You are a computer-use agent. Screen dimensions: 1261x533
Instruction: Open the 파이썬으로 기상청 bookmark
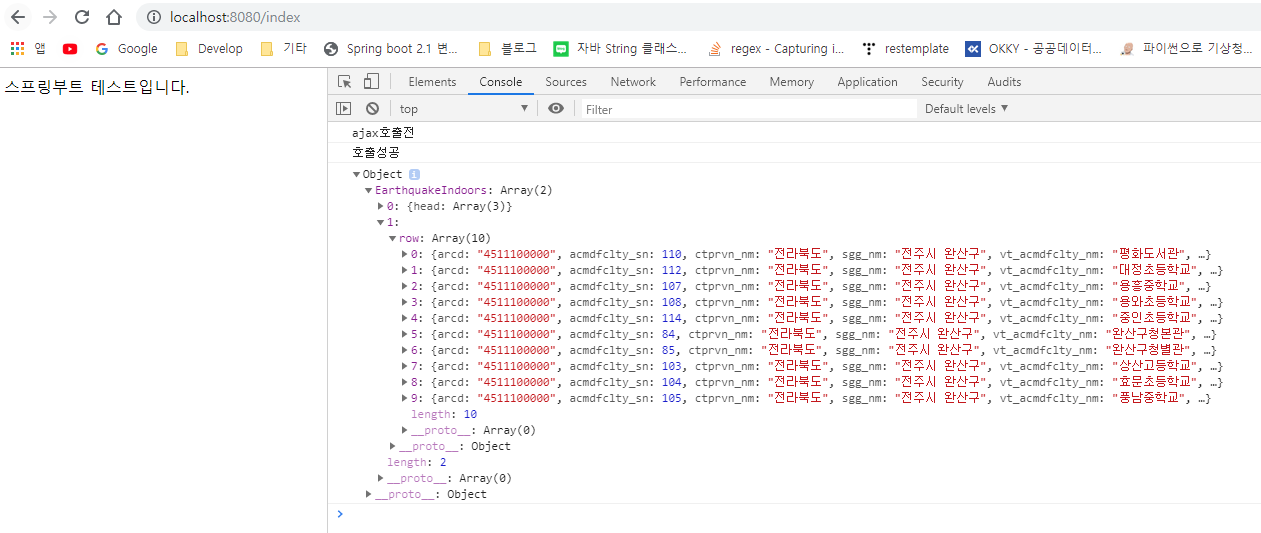pos(1186,48)
